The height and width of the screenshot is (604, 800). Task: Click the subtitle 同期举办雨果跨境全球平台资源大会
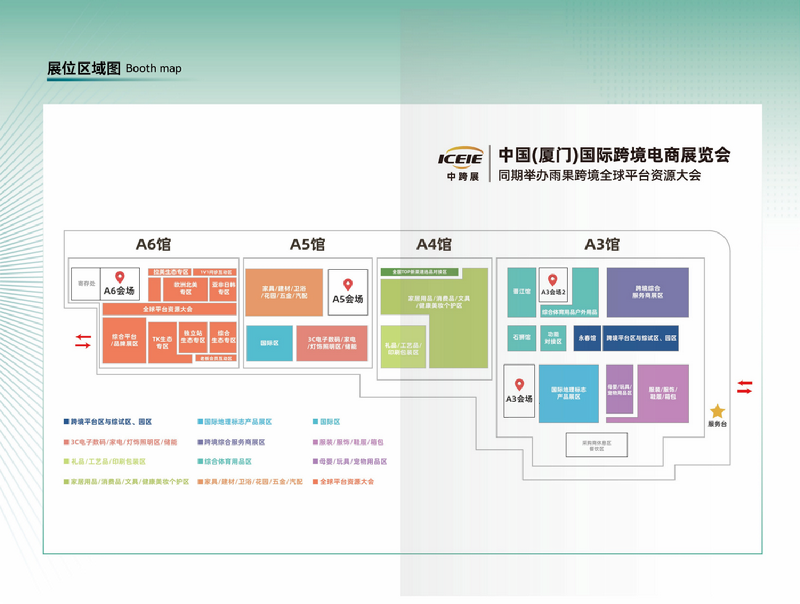(x=599, y=175)
